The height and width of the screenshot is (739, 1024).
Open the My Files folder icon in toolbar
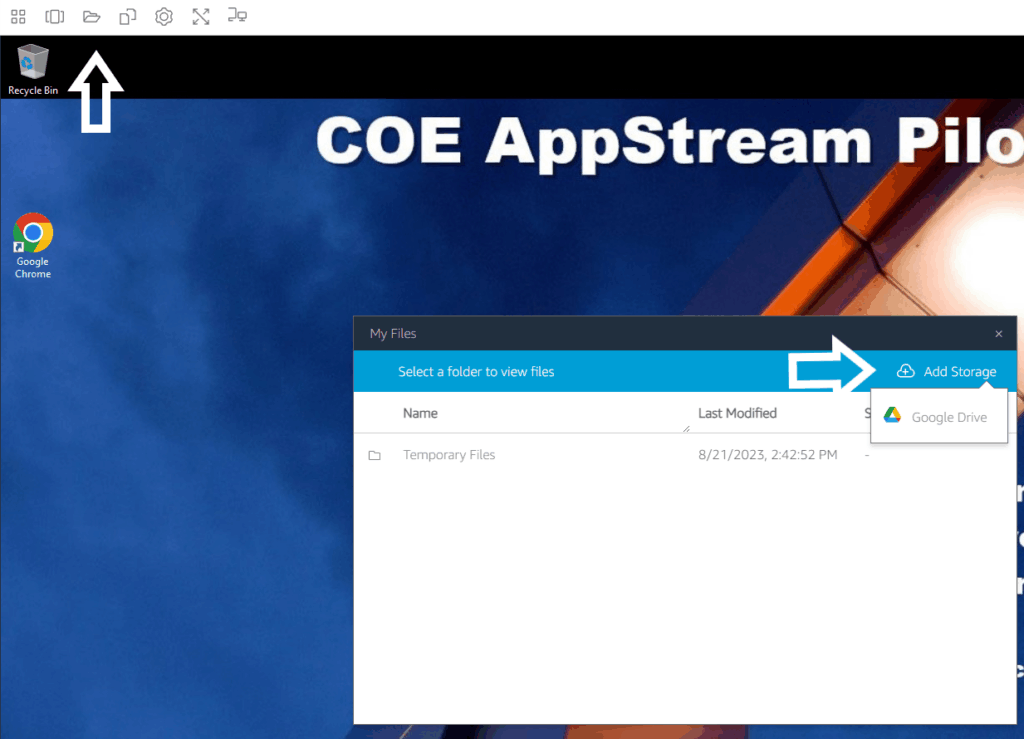tap(91, 16)
